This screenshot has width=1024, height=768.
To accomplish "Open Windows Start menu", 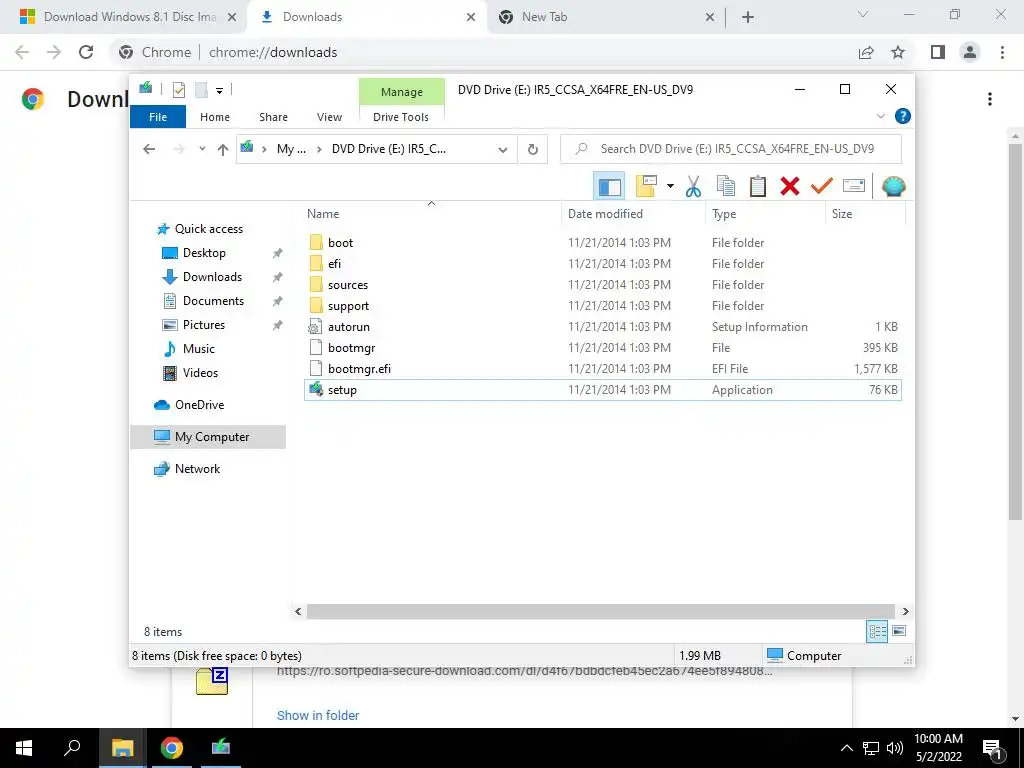I will pyautogui.click(x=24, y=748).
